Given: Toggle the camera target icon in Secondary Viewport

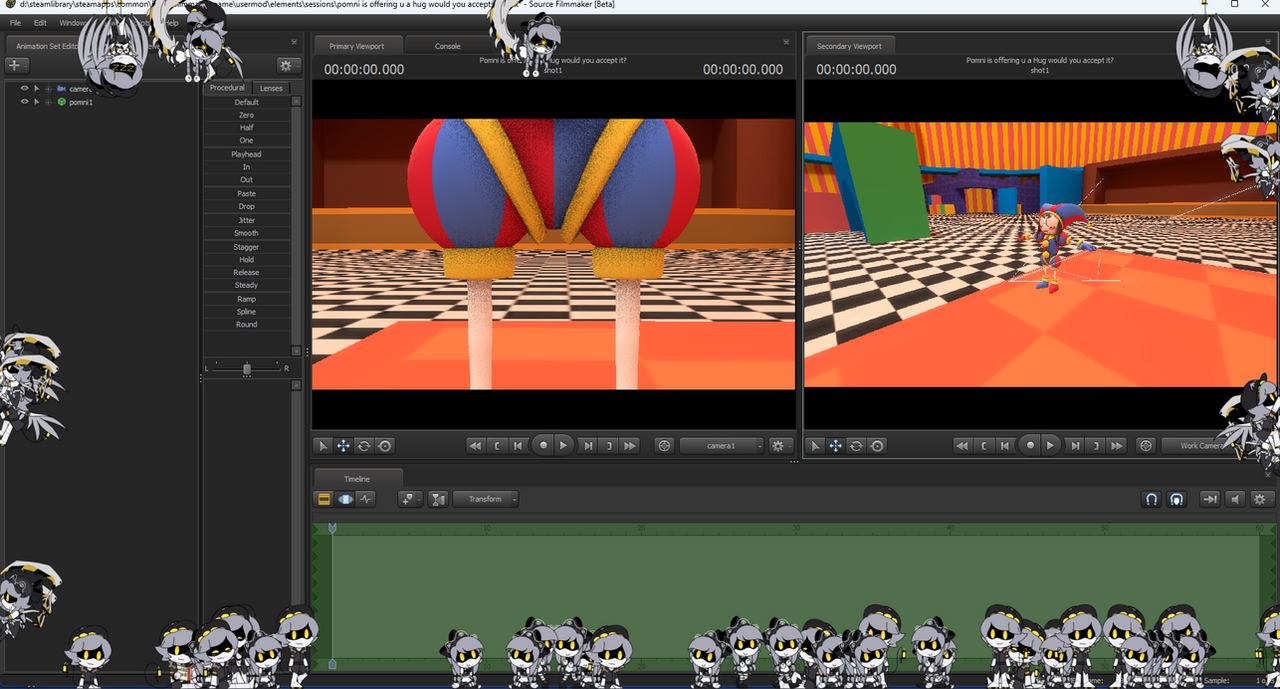Looking at the screenshot, I should click(x=1146, y=446).
